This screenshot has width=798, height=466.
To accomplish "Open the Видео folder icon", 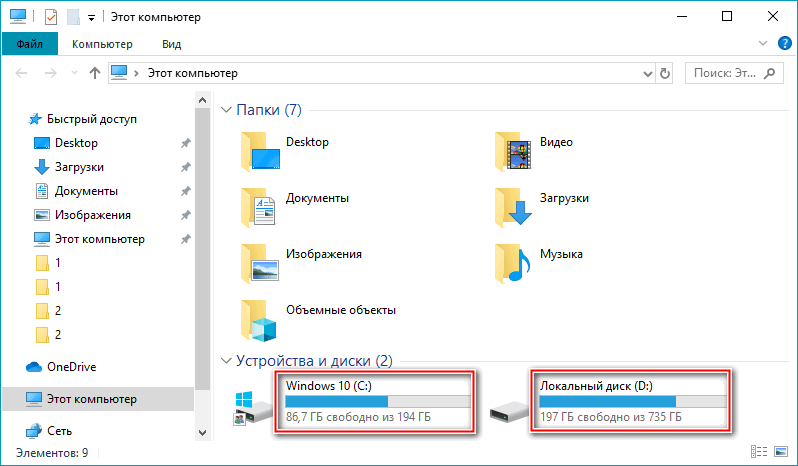I will pyautogui.click(x=513, y=151).
